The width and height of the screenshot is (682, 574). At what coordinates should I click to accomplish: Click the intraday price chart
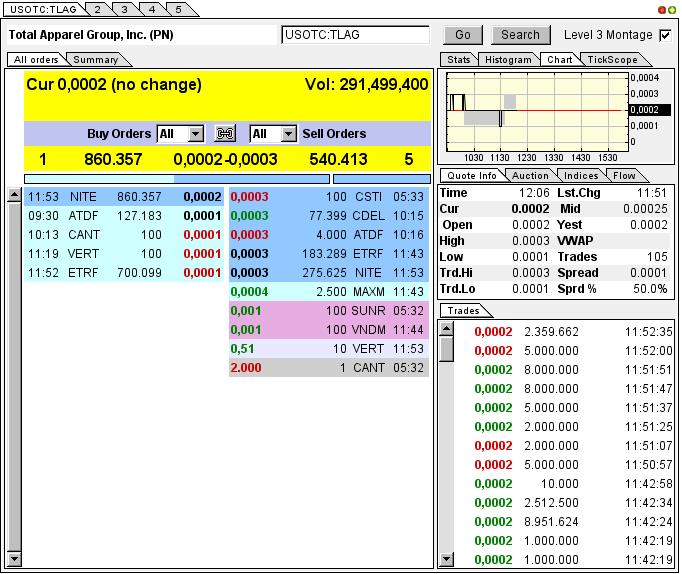[x=538, y=111]
